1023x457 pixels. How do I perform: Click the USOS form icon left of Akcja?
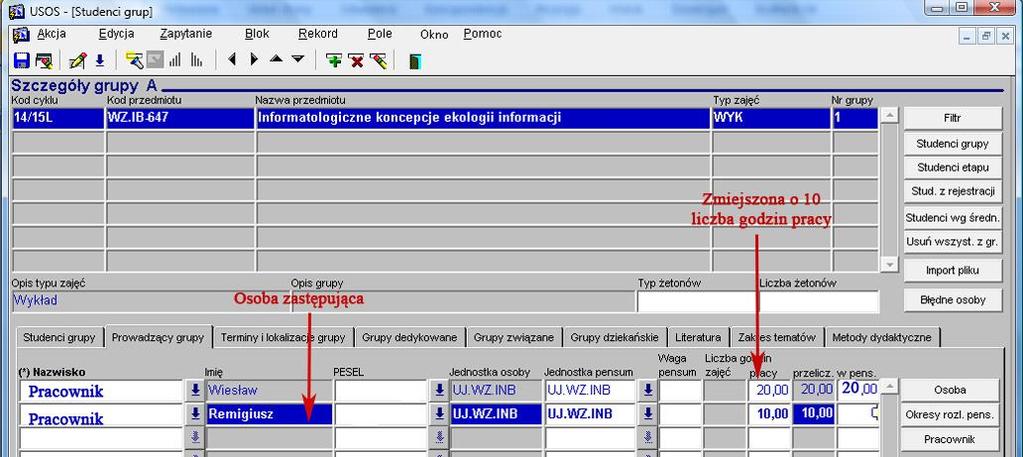pos(21,35)
